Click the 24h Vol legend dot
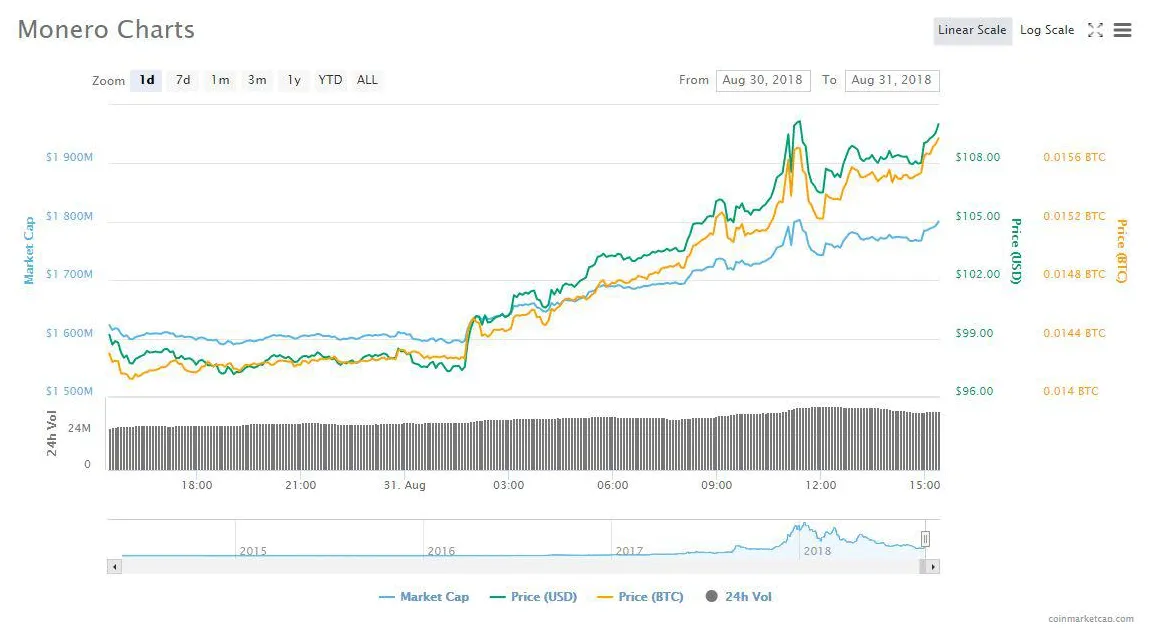Image resolution: width=1149 pixels, height=632 pixels. point(712,596)
